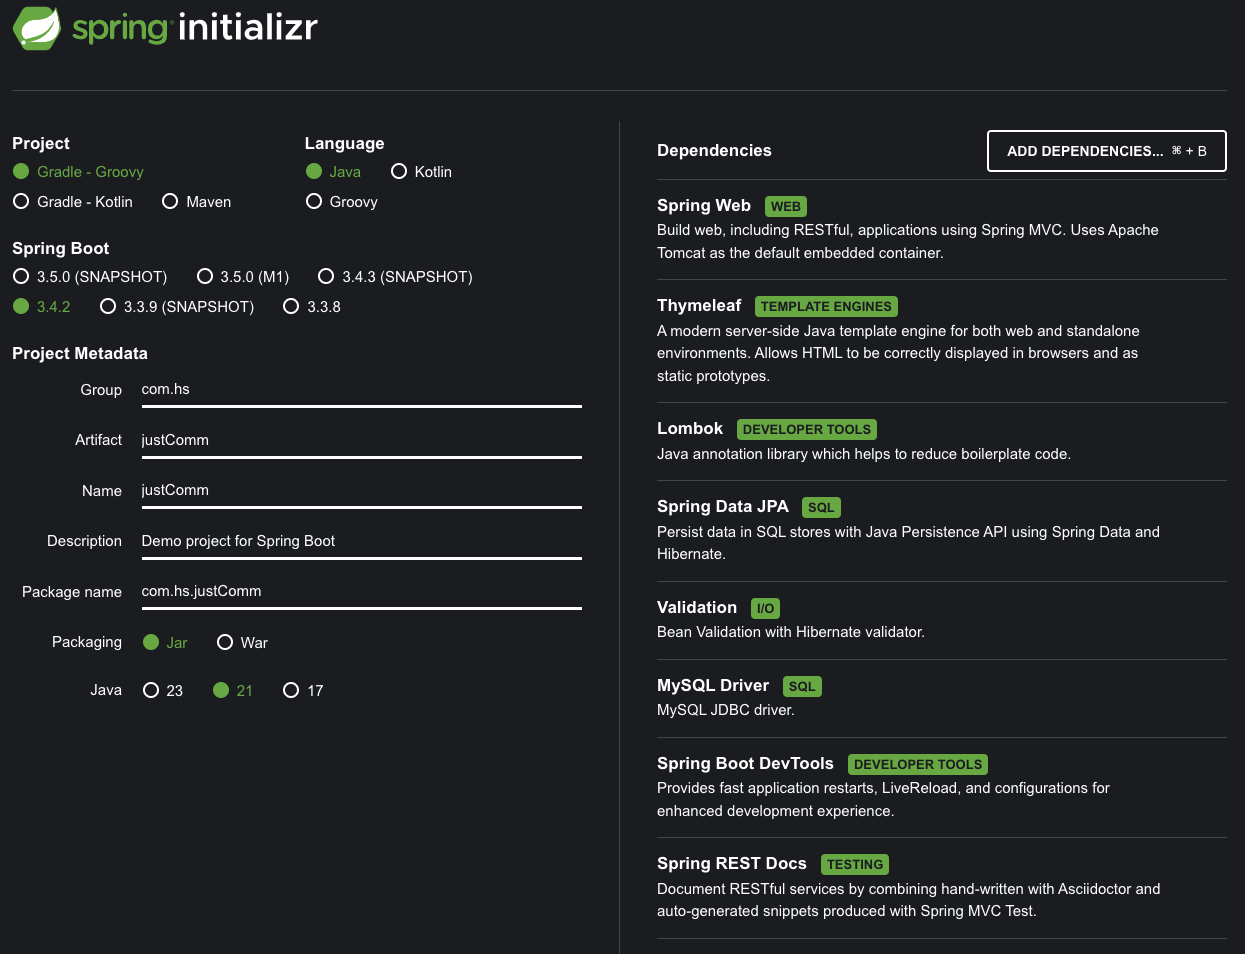
Task: Select Gradle - Kotlin project type
Action: click(x=73, y=202)
